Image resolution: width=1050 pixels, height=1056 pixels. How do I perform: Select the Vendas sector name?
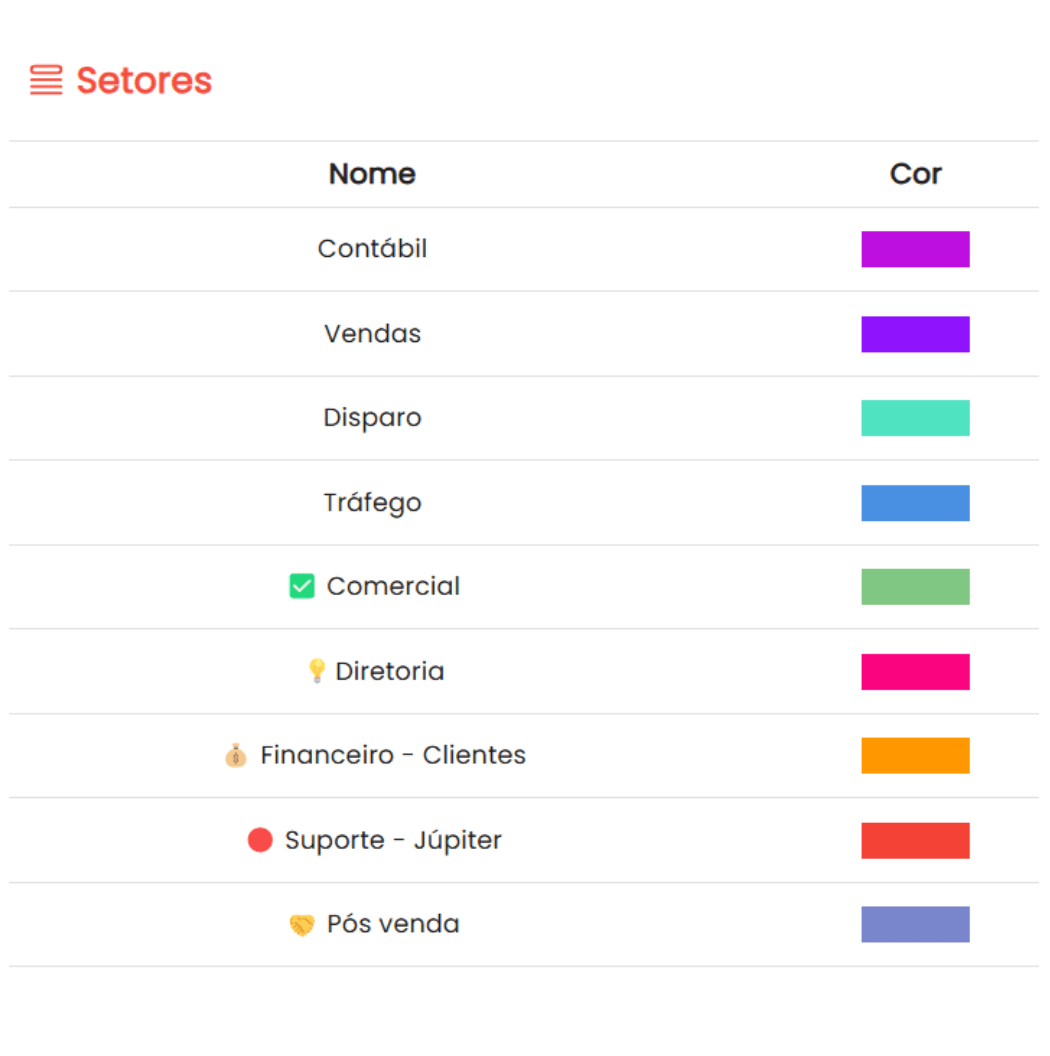coord(372,333)
